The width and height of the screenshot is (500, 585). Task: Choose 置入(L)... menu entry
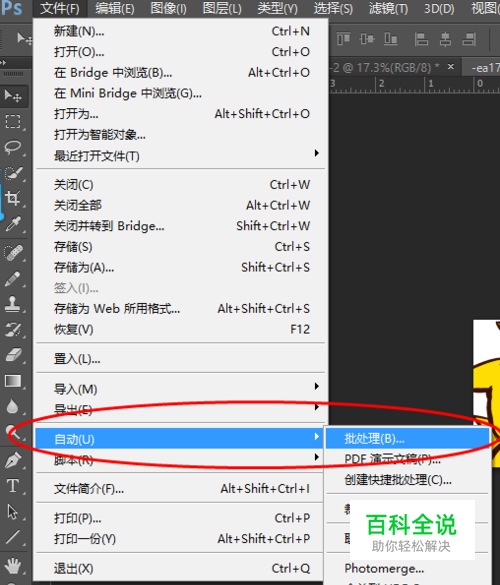181,359
